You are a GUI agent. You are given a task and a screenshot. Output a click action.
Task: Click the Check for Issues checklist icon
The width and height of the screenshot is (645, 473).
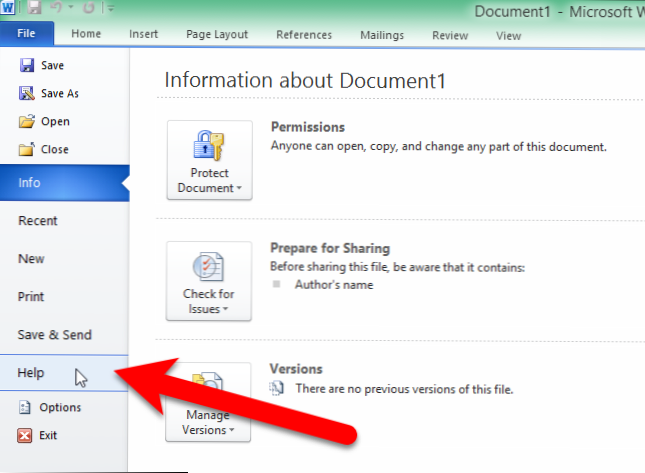click(209, 267)
